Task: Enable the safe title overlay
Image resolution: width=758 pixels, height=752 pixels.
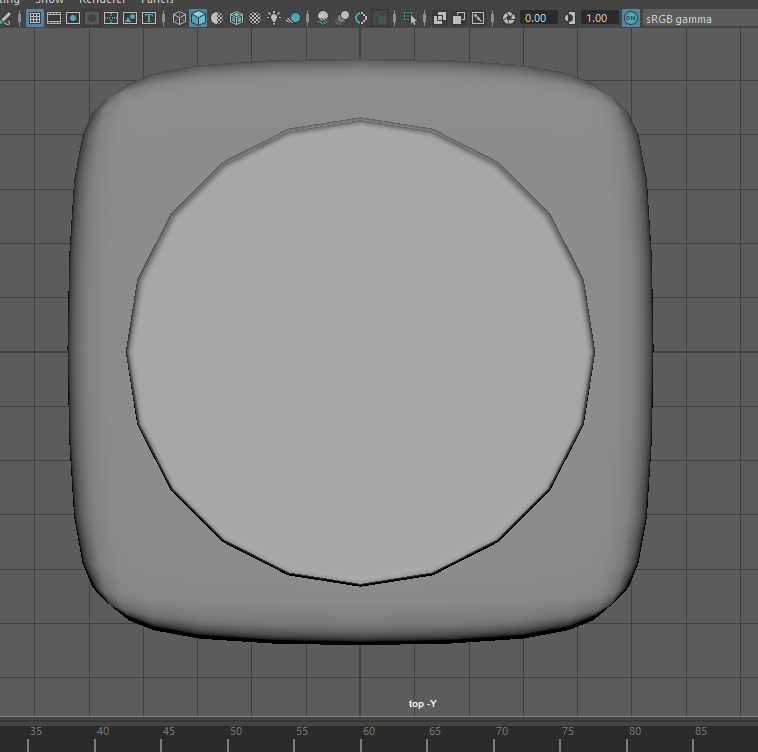Action: [149, 18]
